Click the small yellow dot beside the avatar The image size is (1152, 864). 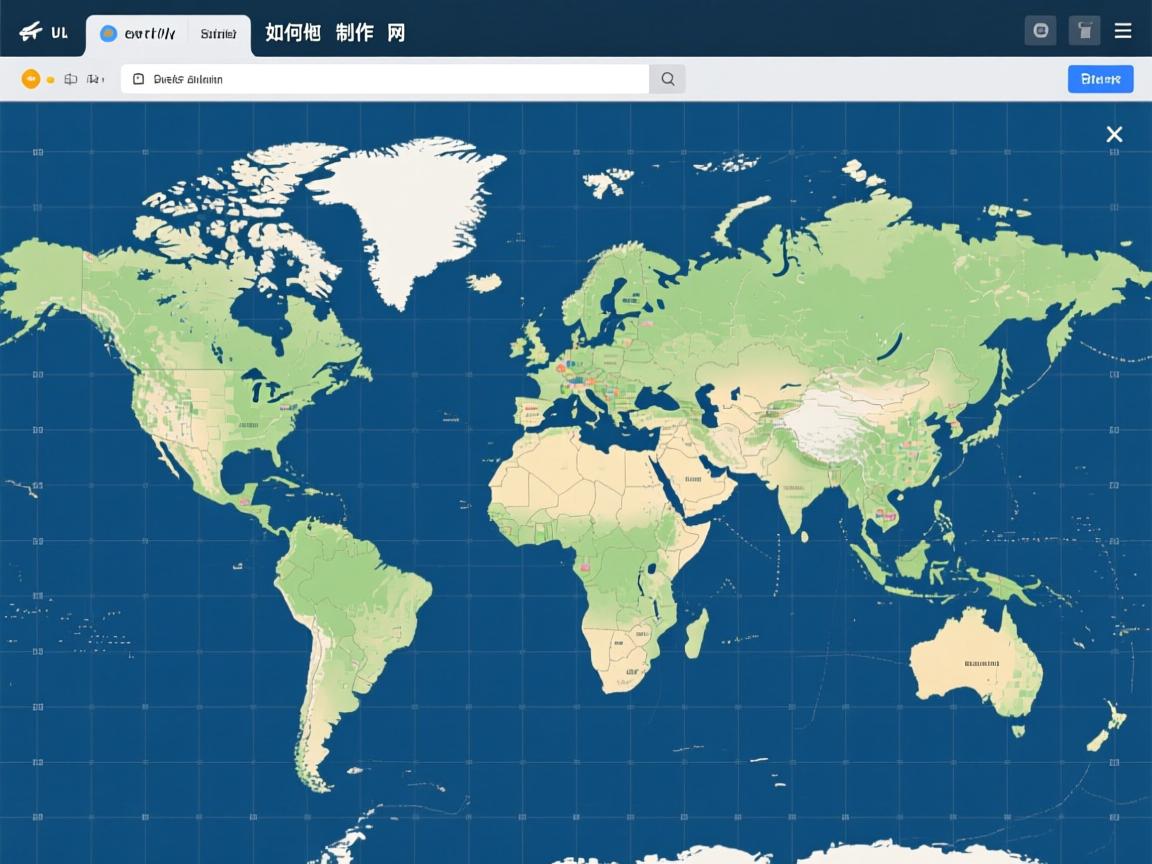(x=49, y=78)
